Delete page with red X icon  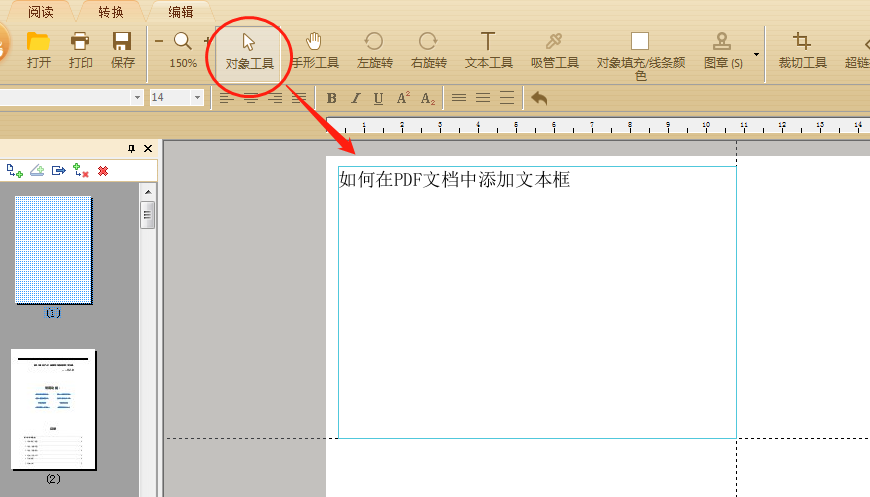(x=103, y=171)
